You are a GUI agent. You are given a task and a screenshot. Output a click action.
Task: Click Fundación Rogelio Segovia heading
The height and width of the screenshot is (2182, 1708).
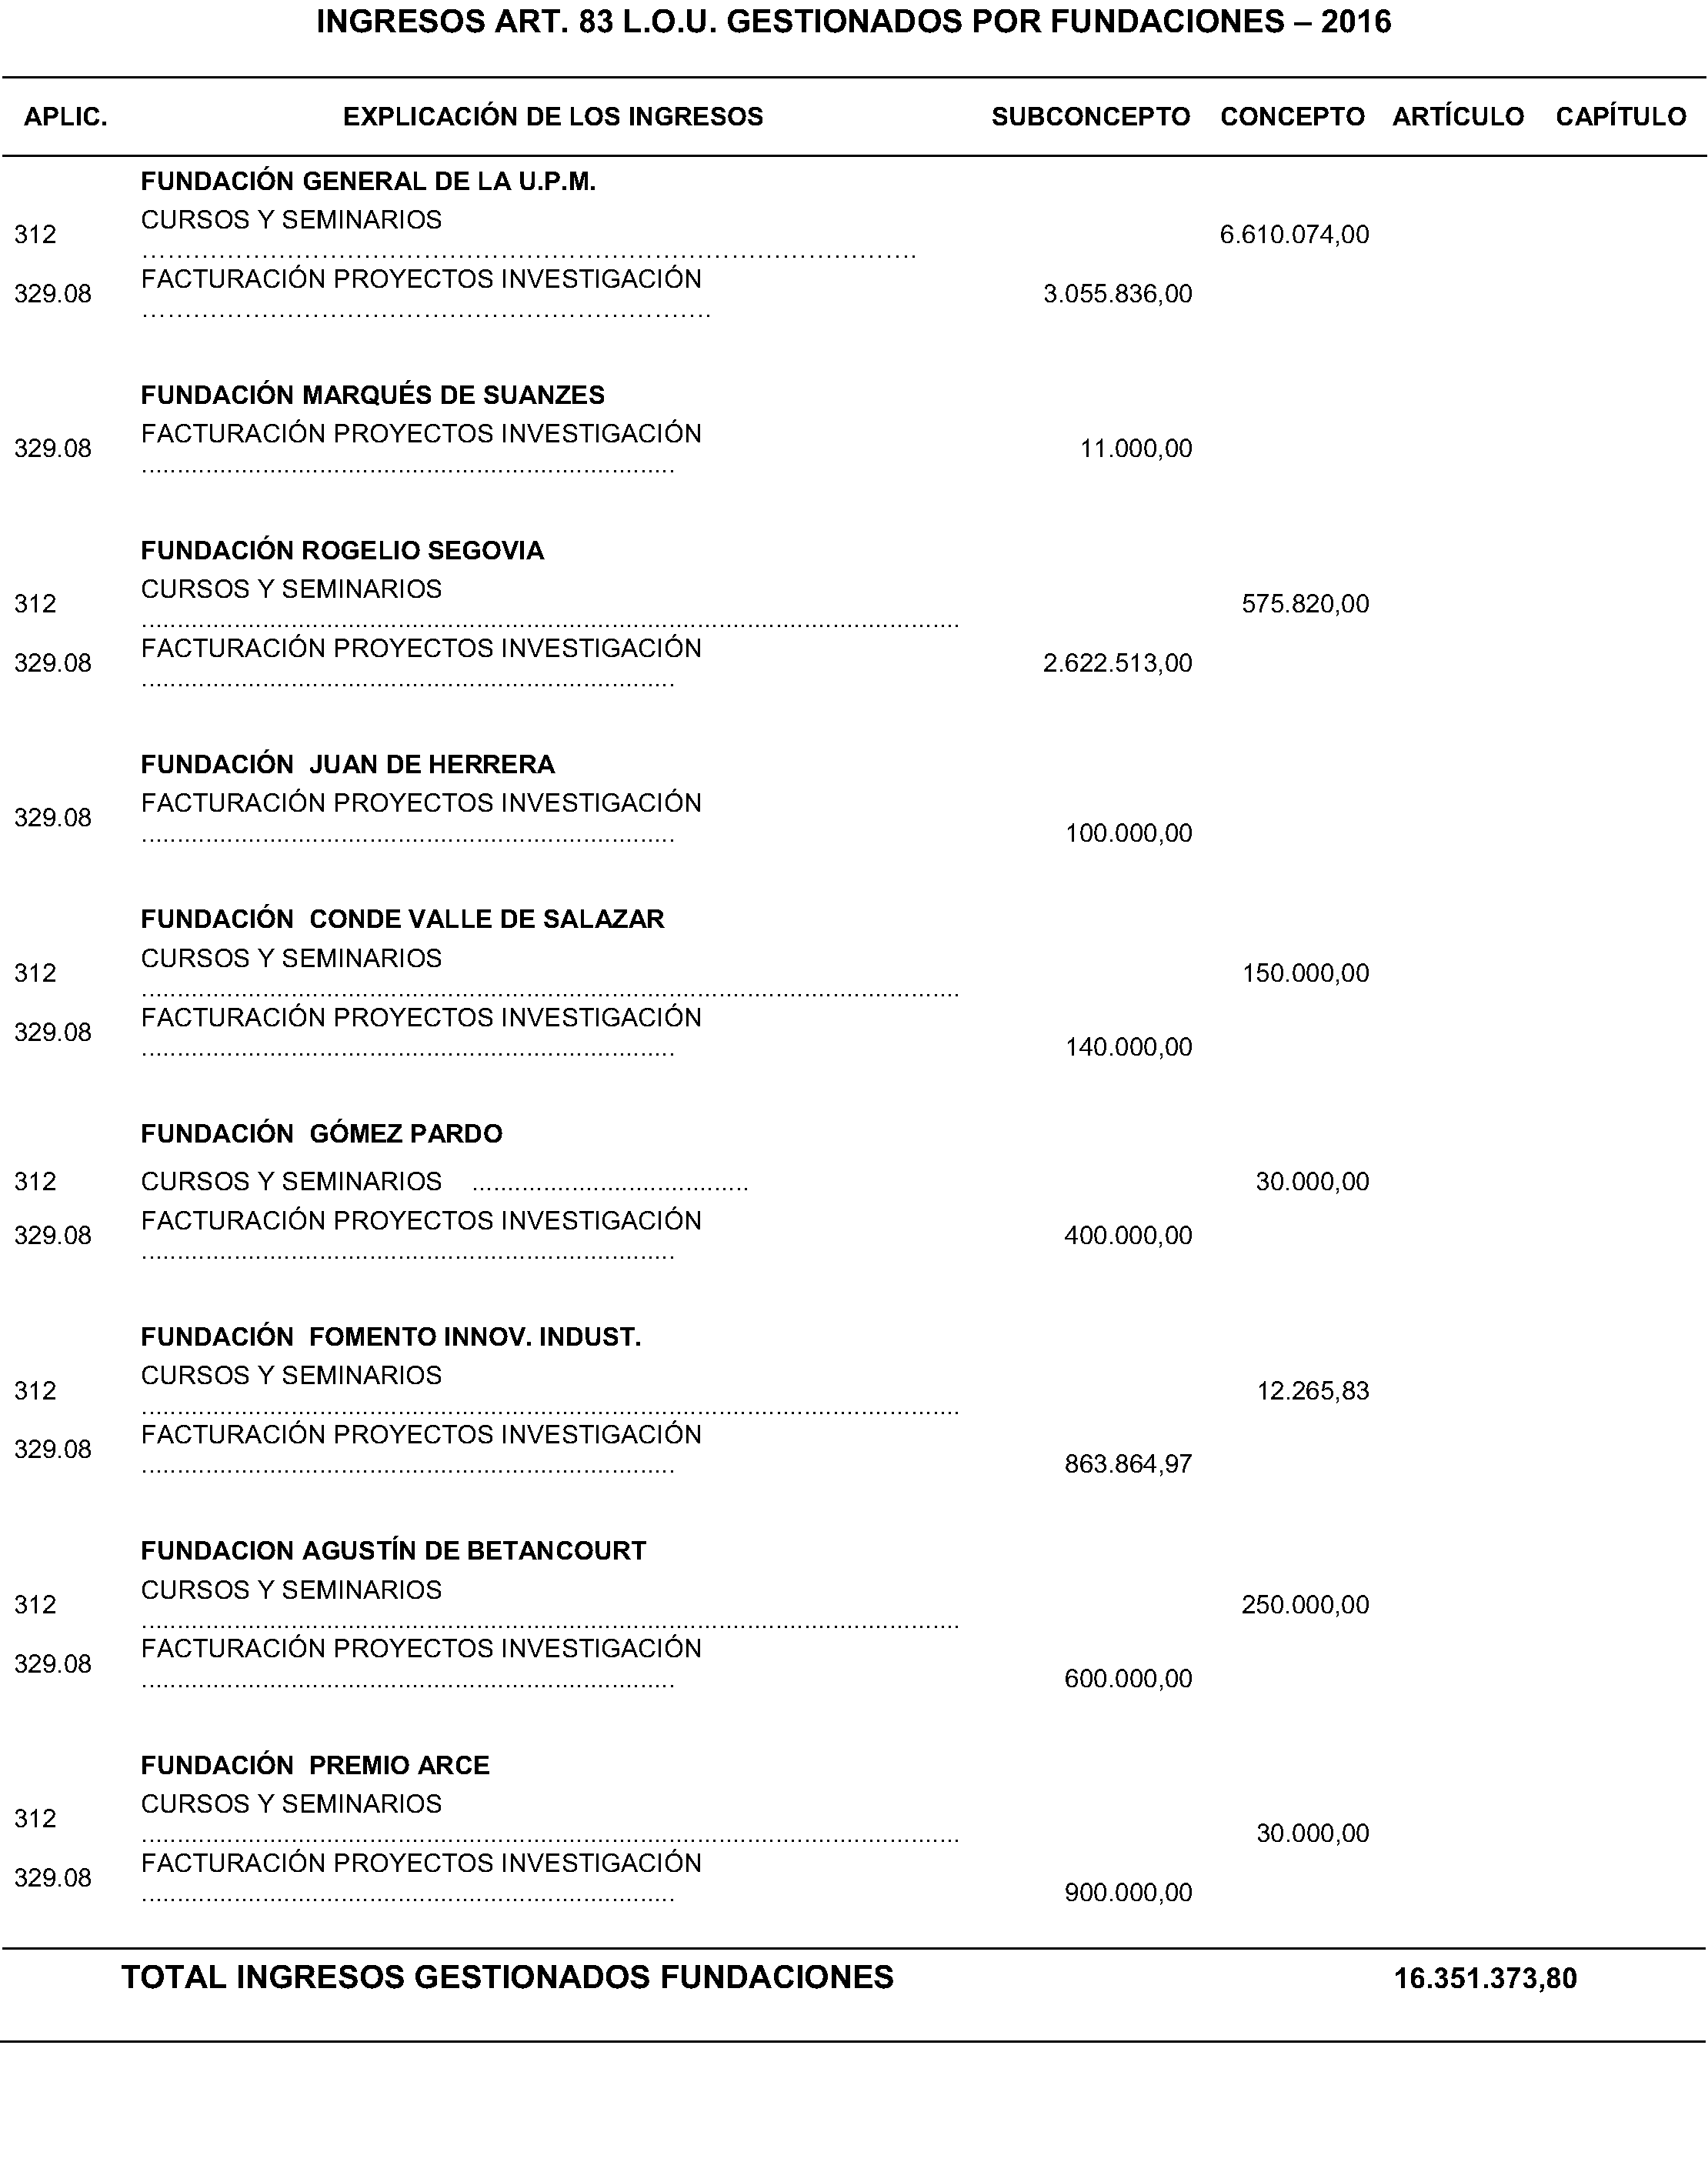(342, 551)
